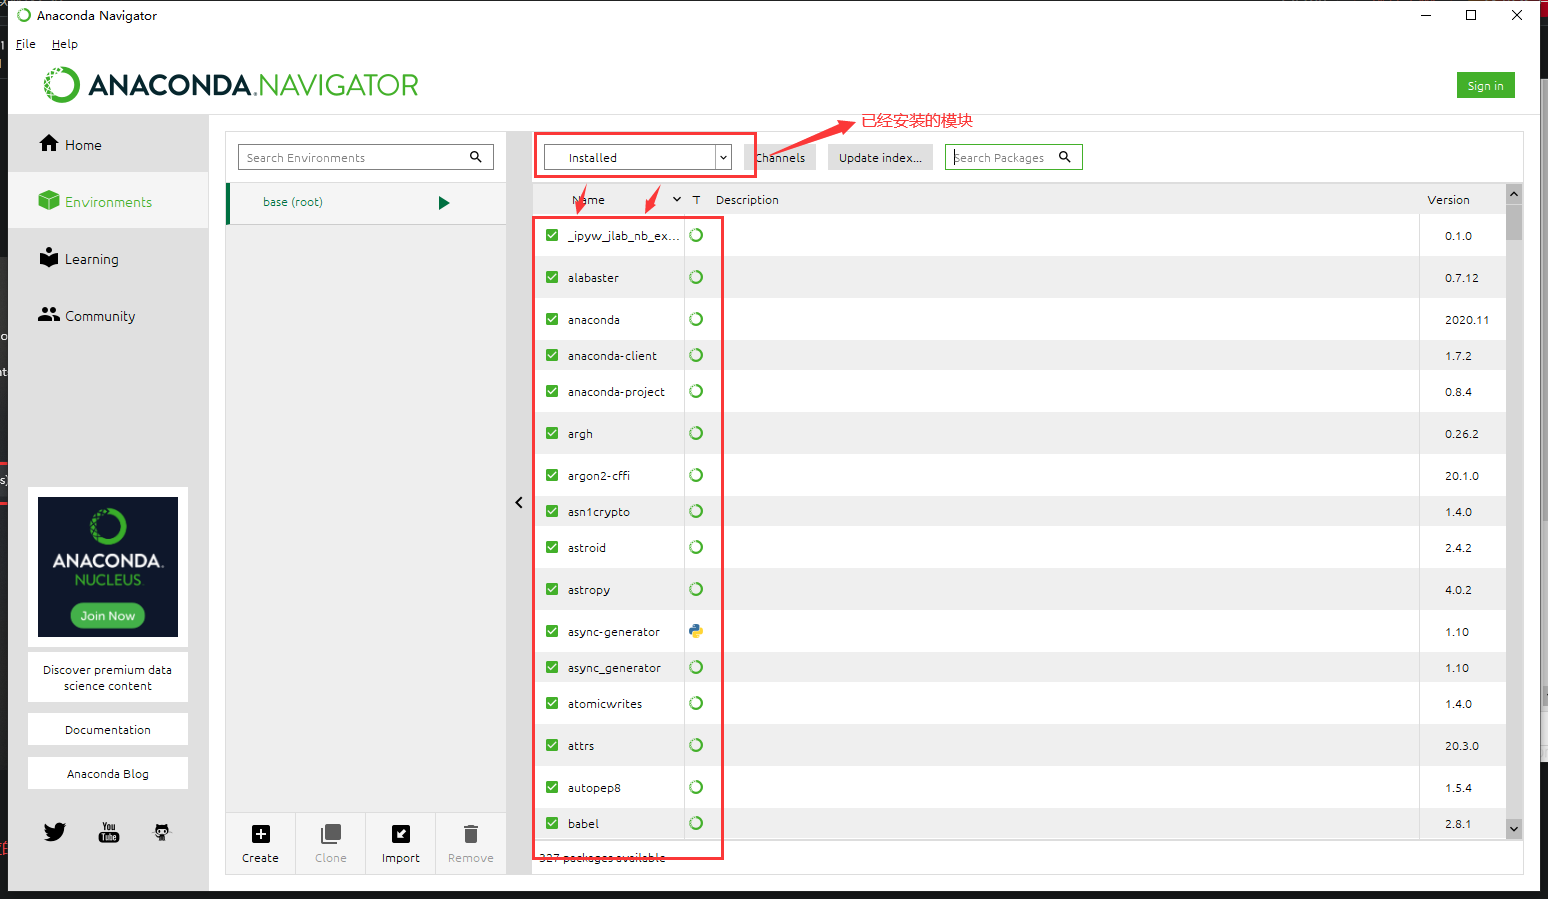Toggle the anaconda package checkbox
This screenshot has height=899, width=1548.
pyautogui.click(x=552, y=319)
